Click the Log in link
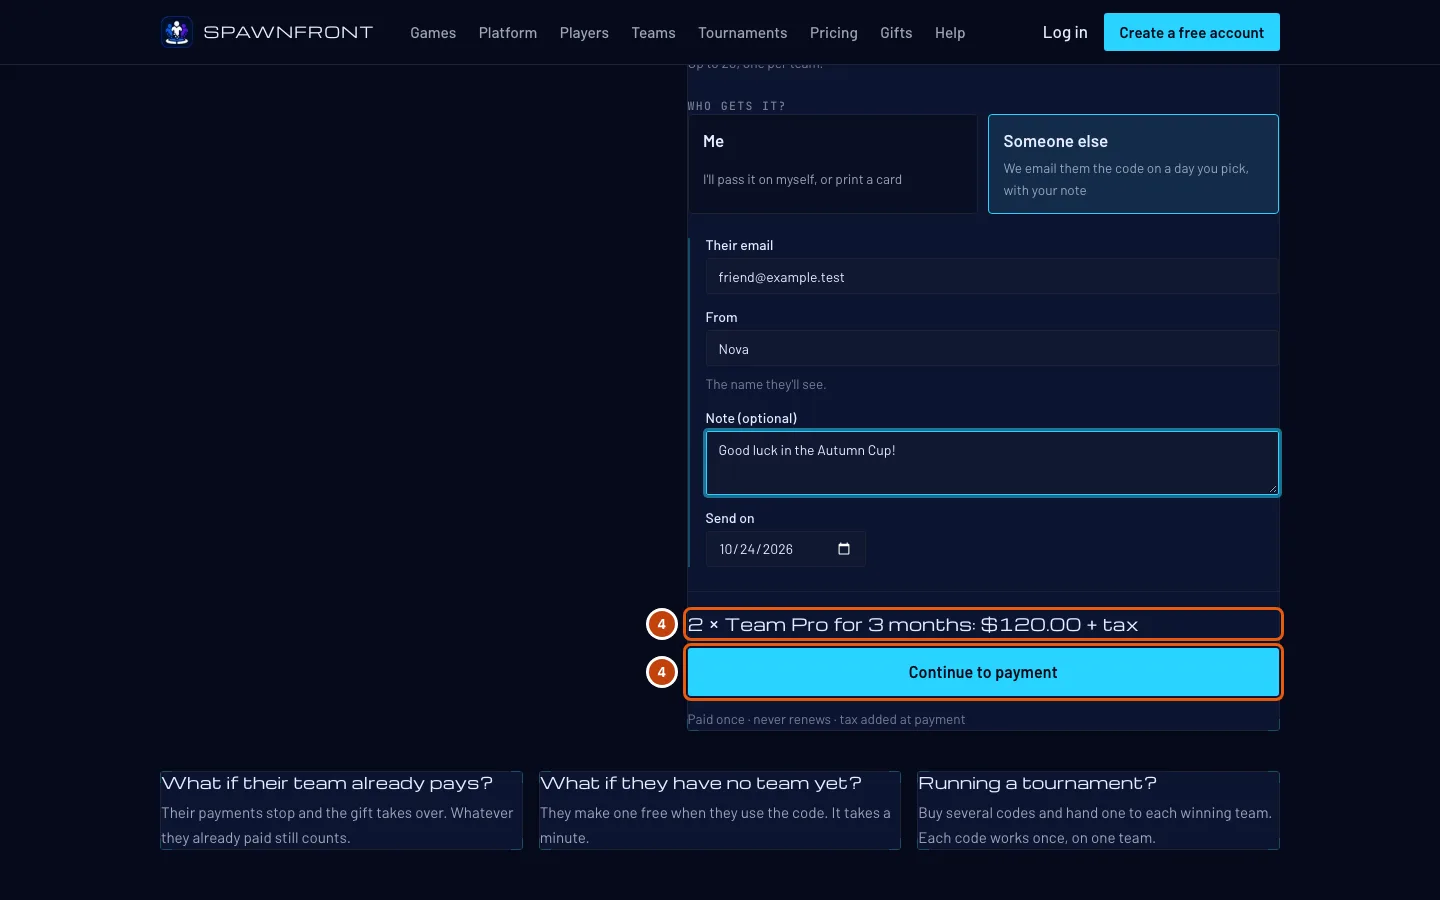Viewport: 1440px width, 900px height. click(x=1065, y=32)
